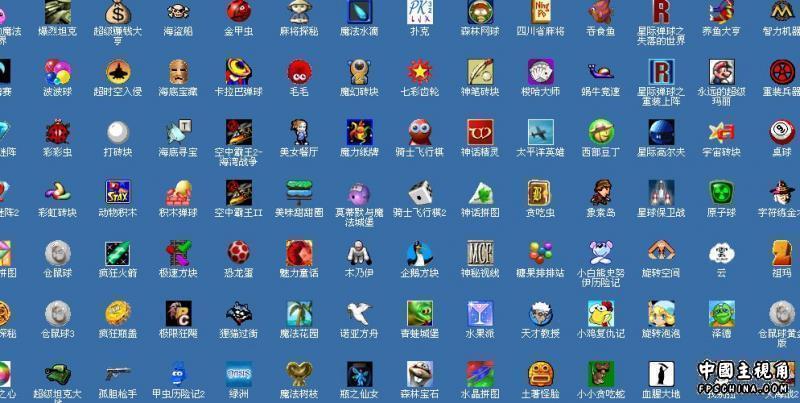Launch 空中霸王2-海湾战争 icon

coord(239,132)
